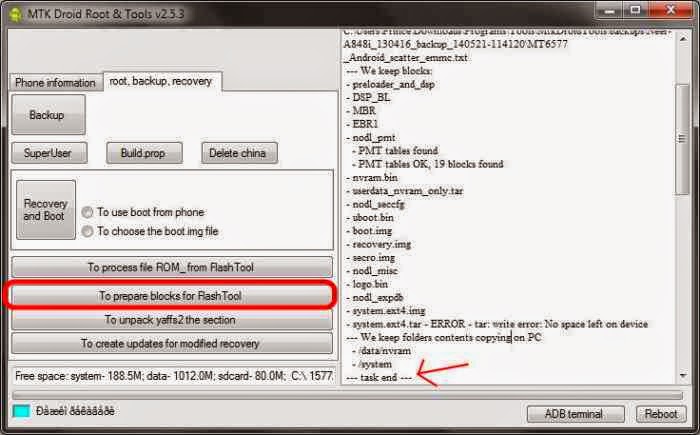The width and height of the screenshot is (700, 435).
Task: Click the log scrollbar thumb
Action: 683,139
